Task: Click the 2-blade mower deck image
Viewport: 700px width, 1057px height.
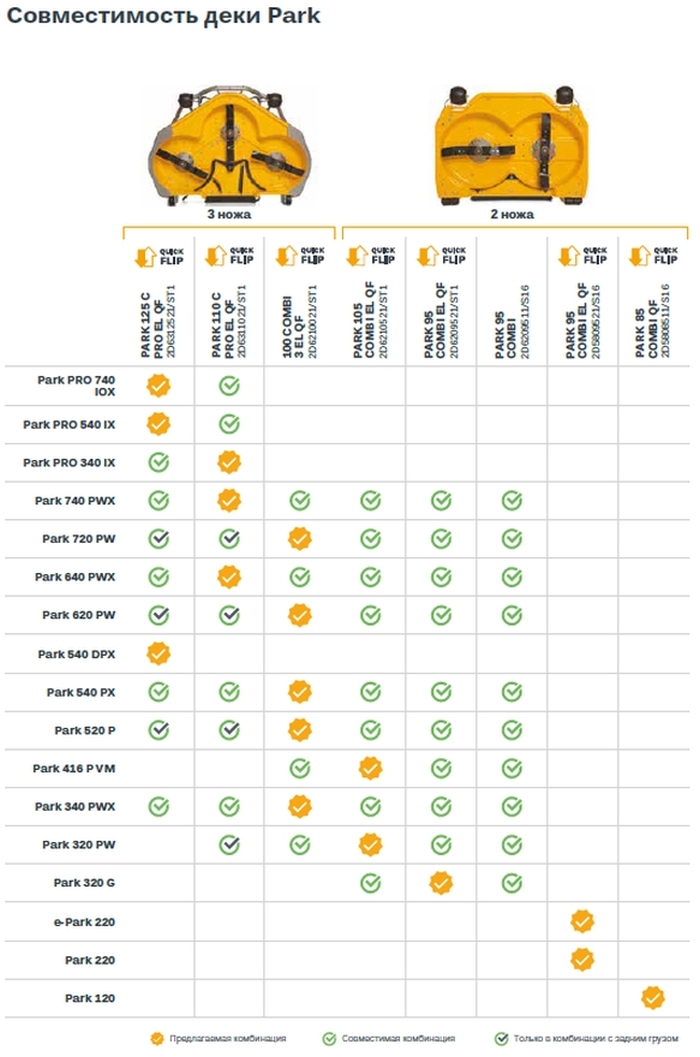Action: (512, 145)
